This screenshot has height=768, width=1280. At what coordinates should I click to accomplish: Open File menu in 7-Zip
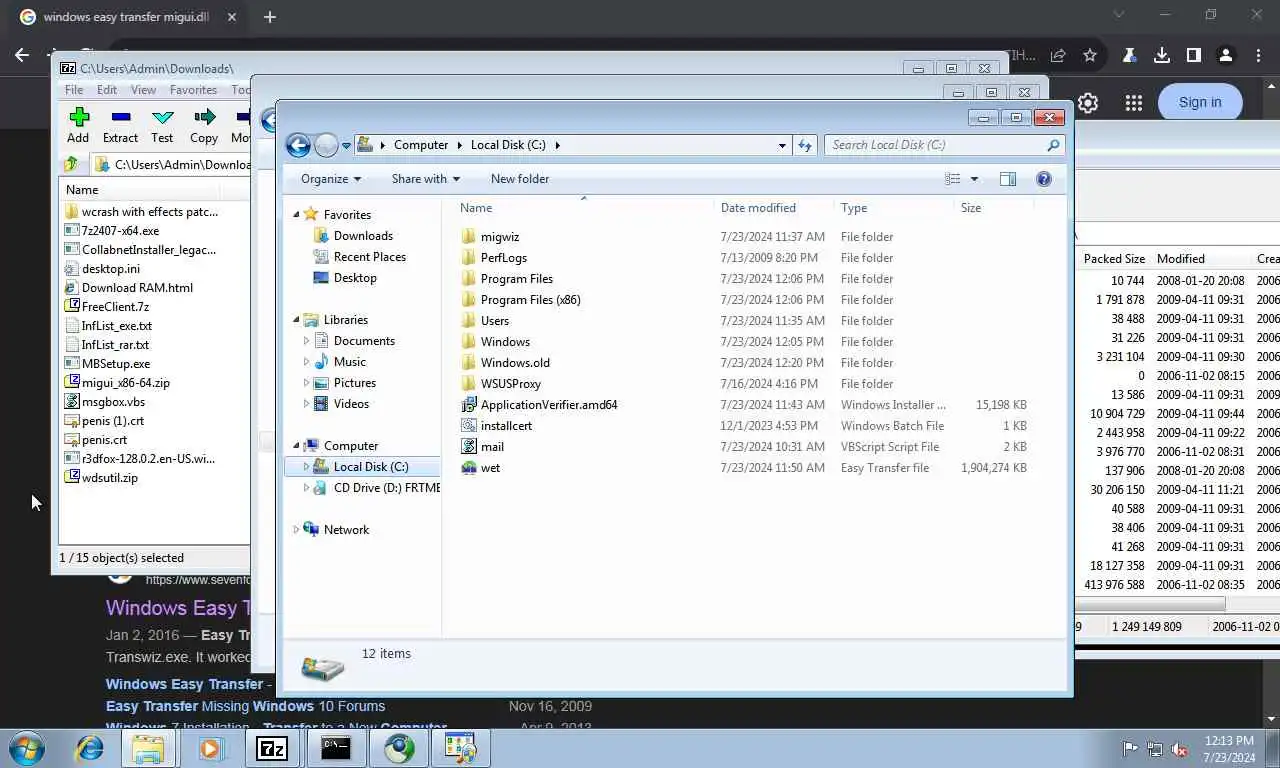(x=74, y=90)
